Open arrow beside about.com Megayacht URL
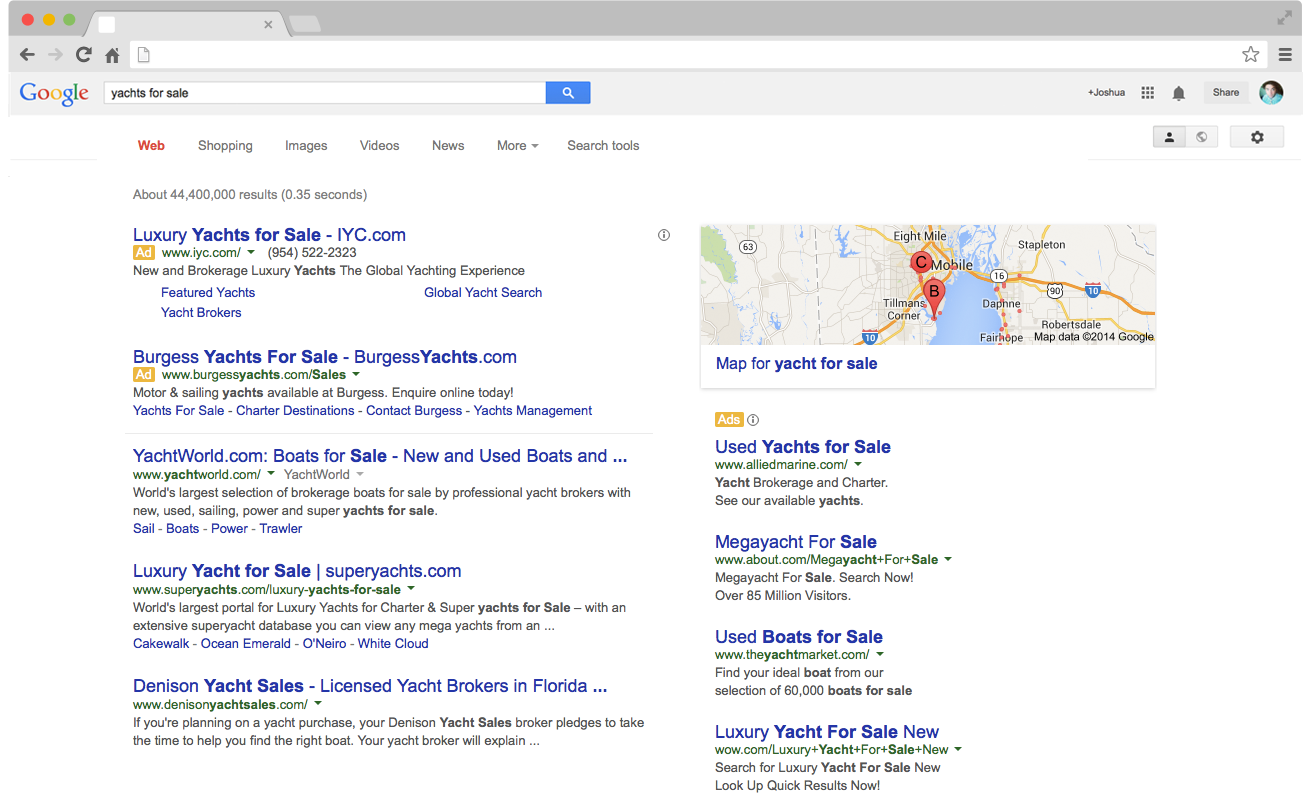1316x809 pixels. [948, 559]
